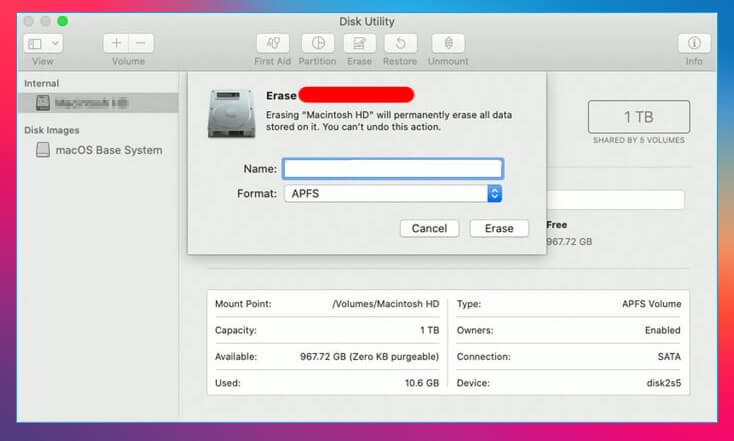
Task: Confirm with the Erase button
Action: tap(499, 228)
